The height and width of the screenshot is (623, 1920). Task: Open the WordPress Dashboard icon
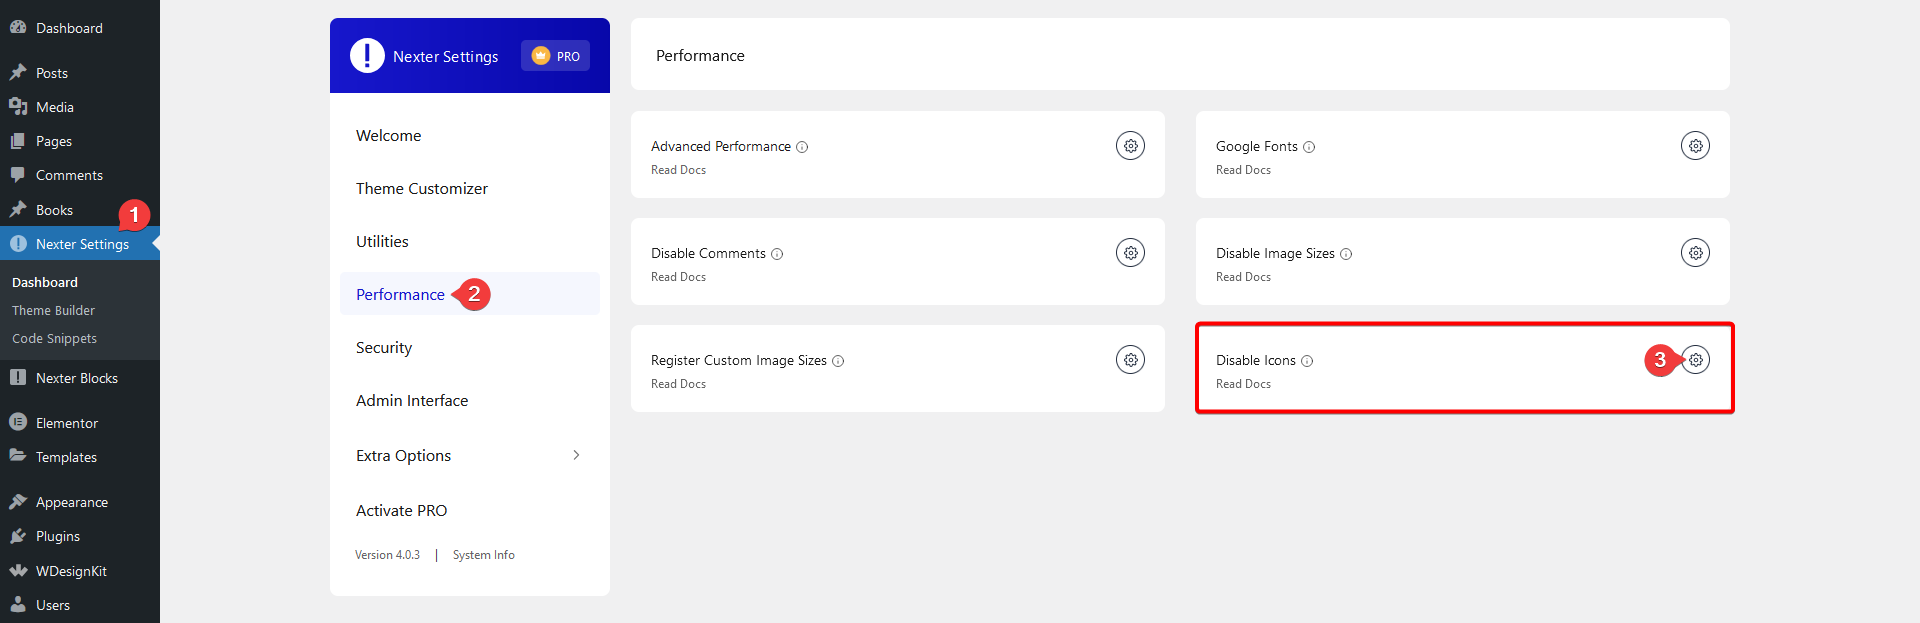pos(18,27)
